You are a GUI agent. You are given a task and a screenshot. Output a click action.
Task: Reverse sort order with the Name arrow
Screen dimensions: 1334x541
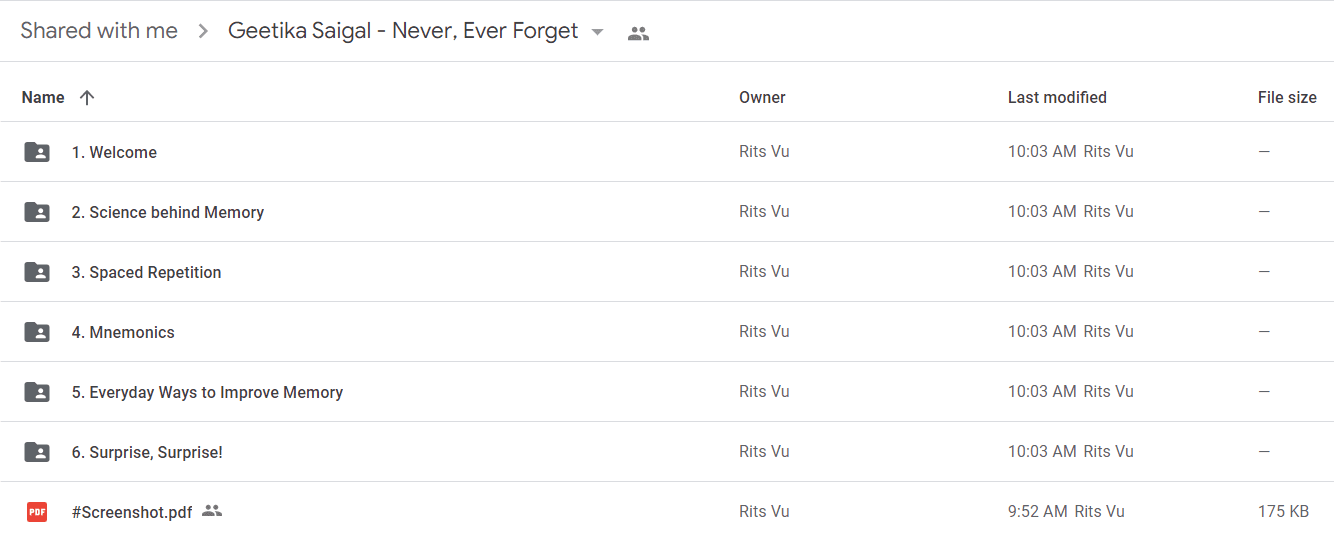point(87,97)
